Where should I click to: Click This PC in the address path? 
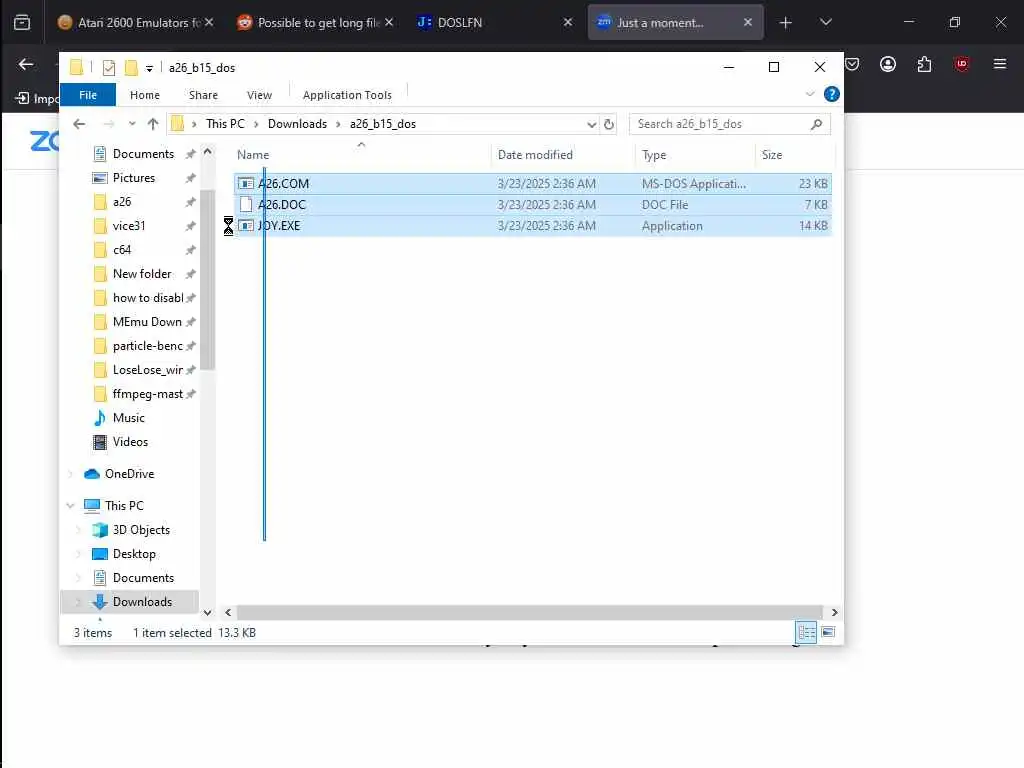pyautogui.click(x=225, y=124)
